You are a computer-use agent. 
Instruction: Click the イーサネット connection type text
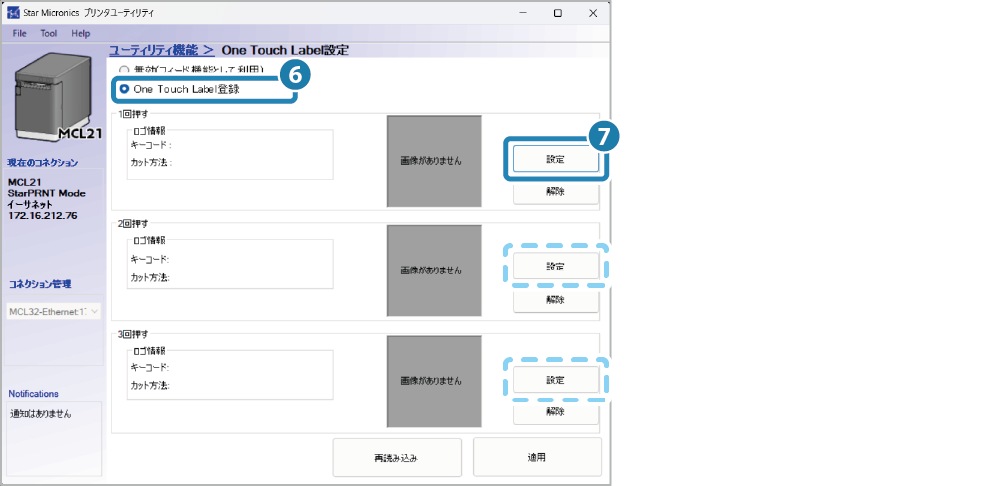click(x=30, y=205)
